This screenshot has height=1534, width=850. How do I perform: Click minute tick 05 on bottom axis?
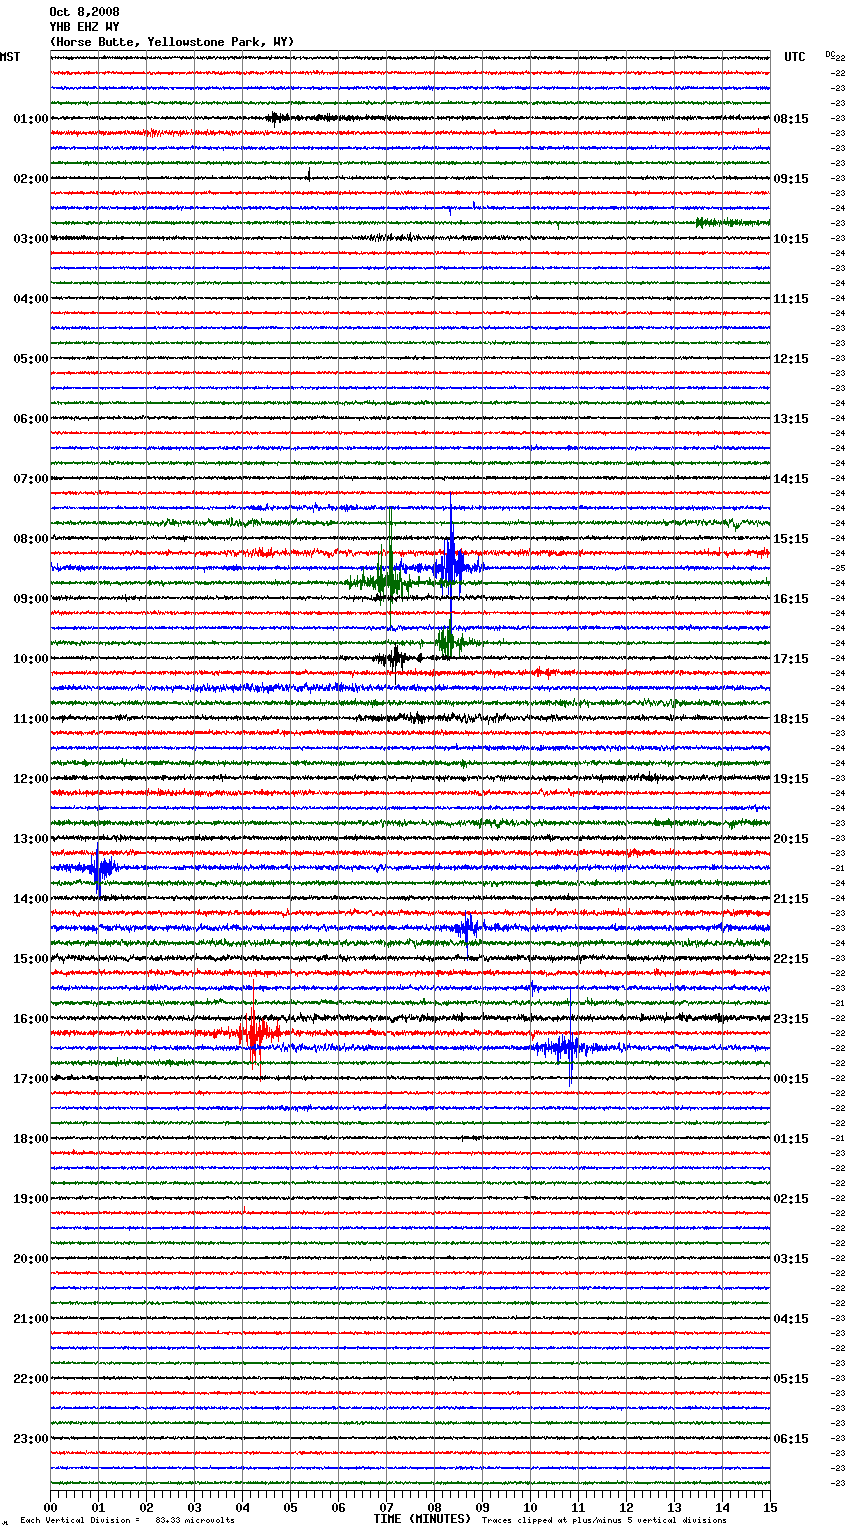(290, 1506)
